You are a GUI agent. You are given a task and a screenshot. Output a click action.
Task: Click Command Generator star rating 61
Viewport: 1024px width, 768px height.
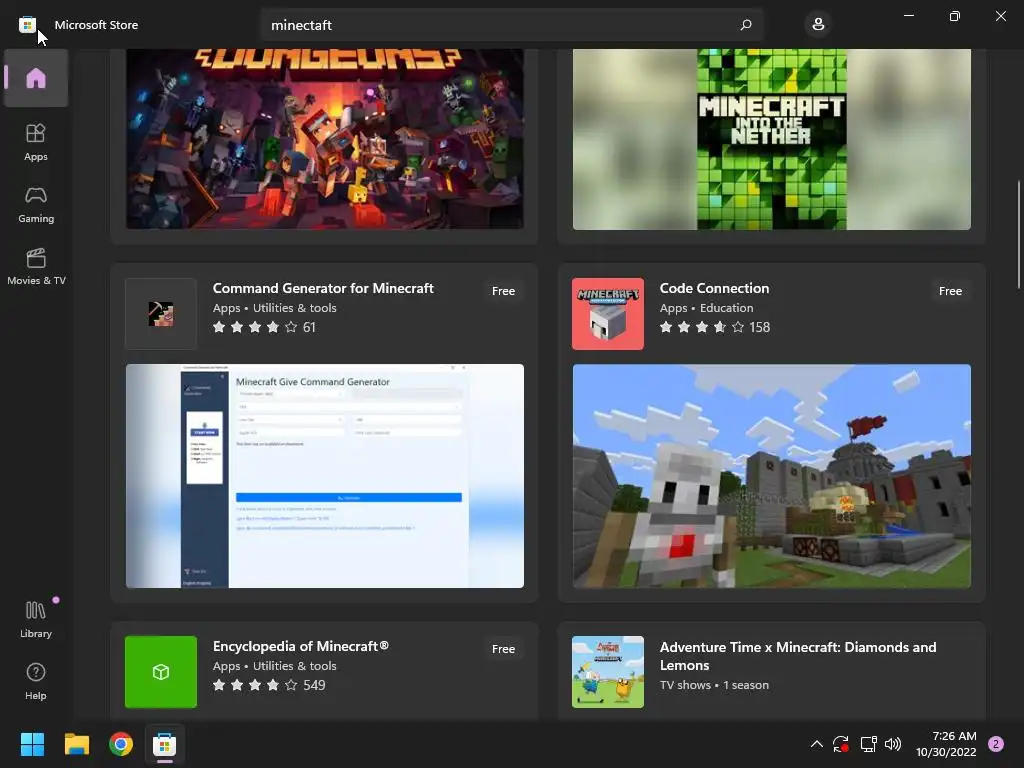pos(264,327)
